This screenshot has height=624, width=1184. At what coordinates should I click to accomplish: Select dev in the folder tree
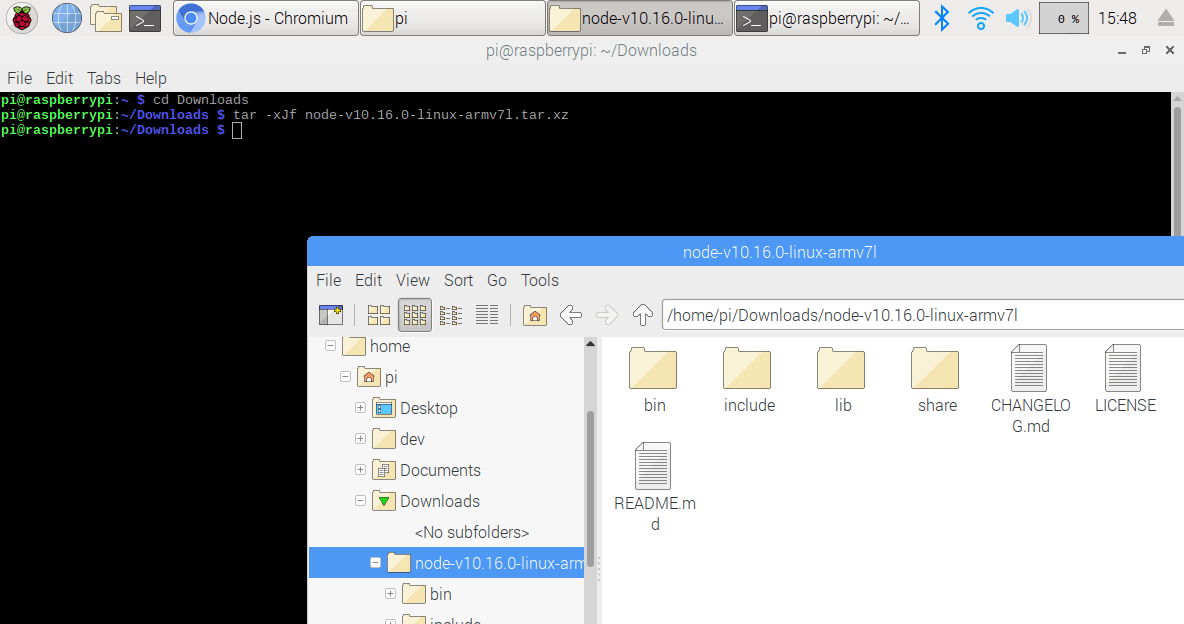click(412, 440)
